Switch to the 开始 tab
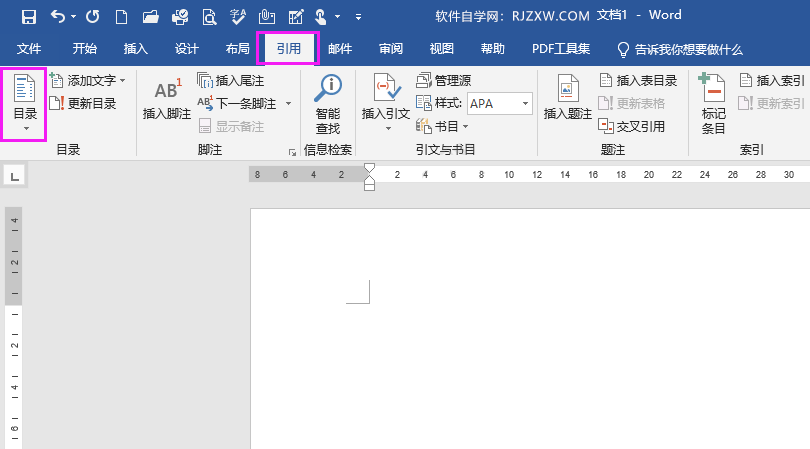810x449 pixels. tap(85, 49)
